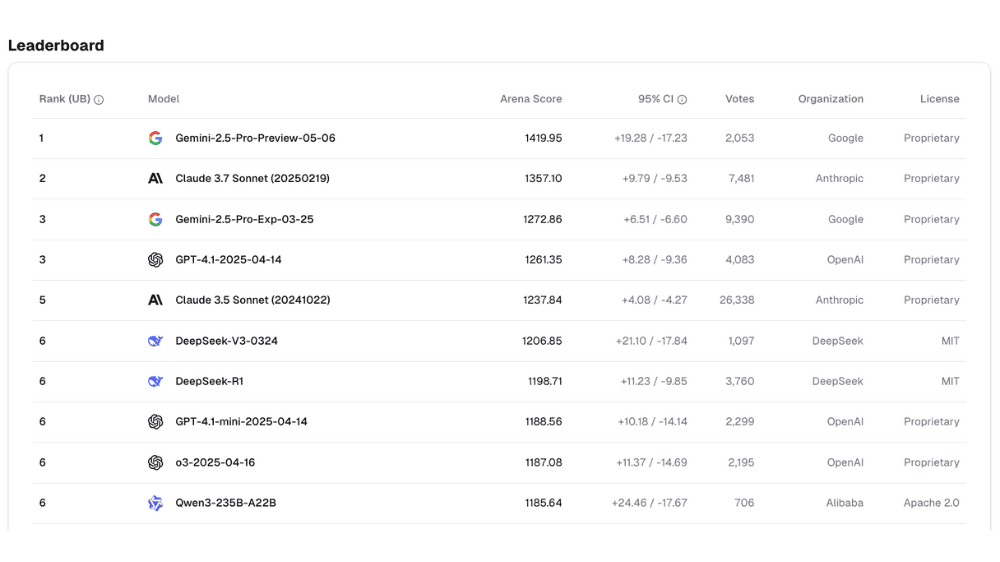Select the Leaderboard heading text
The width and height of the screenshot is (1000, 562).
pos(56,45)
